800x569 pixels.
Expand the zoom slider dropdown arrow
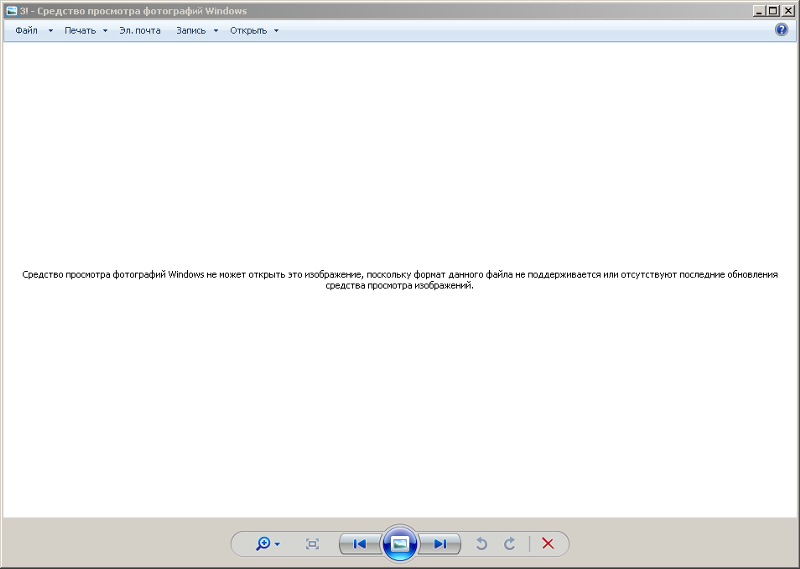click(x=277, y=544)
